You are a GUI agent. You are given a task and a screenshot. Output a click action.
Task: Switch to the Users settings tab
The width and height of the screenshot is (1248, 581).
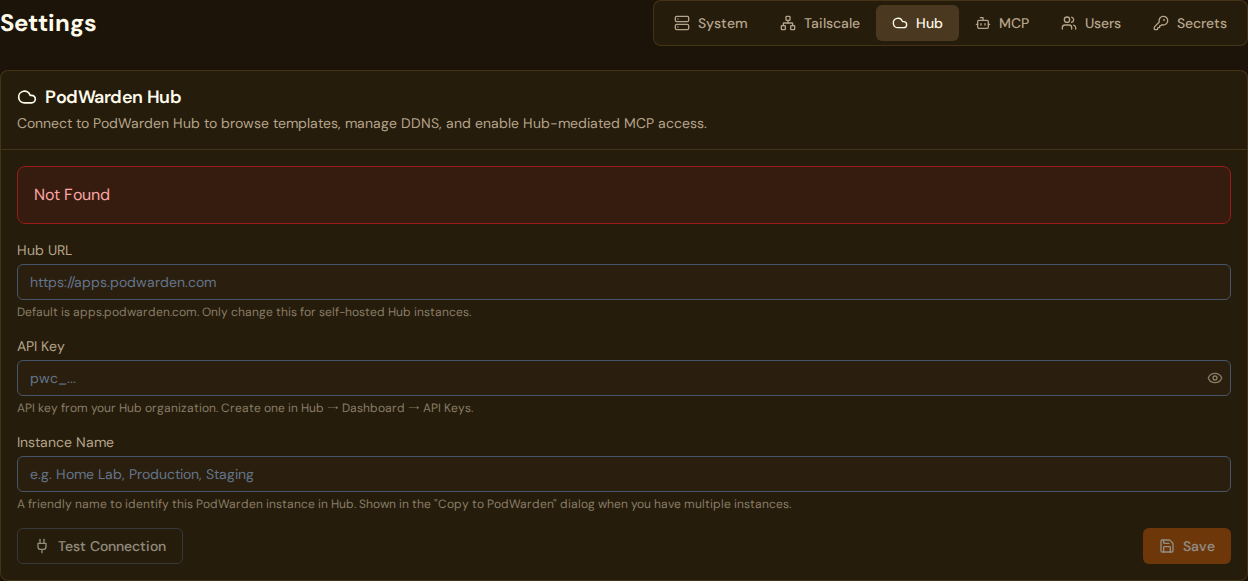(x=1090, y=22)
